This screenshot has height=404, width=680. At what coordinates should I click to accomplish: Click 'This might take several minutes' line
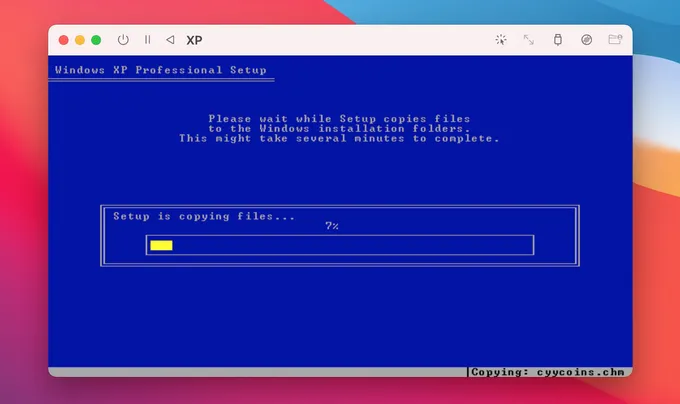click(339, 139)
